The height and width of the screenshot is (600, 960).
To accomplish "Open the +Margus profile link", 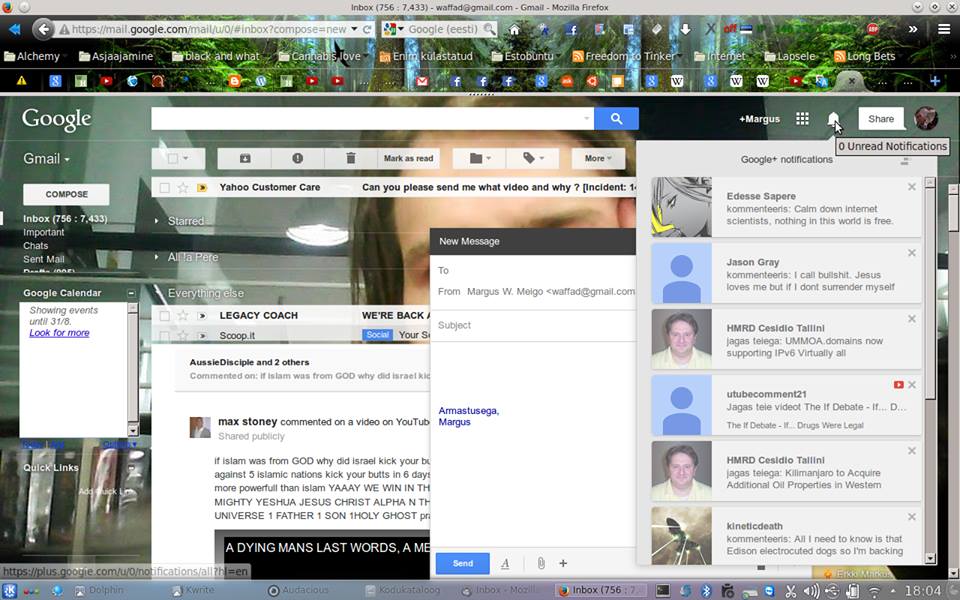I will pos(759,119).
